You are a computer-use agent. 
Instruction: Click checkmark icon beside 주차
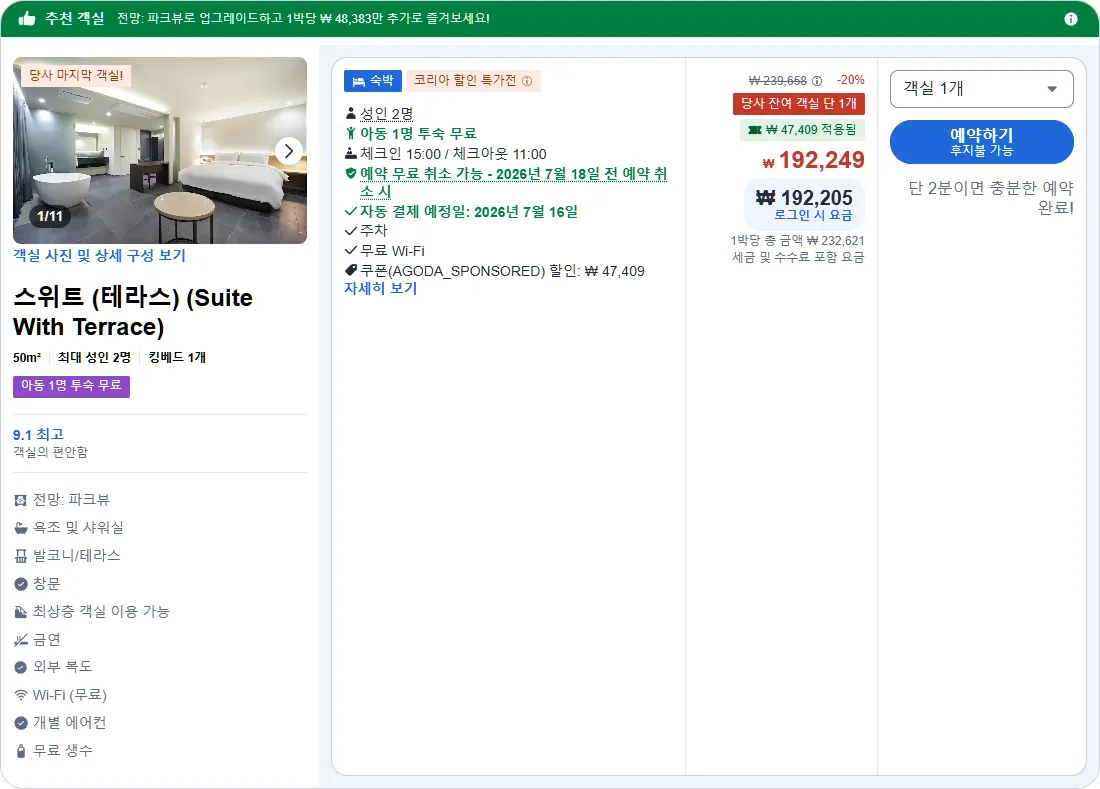[351, 231]
